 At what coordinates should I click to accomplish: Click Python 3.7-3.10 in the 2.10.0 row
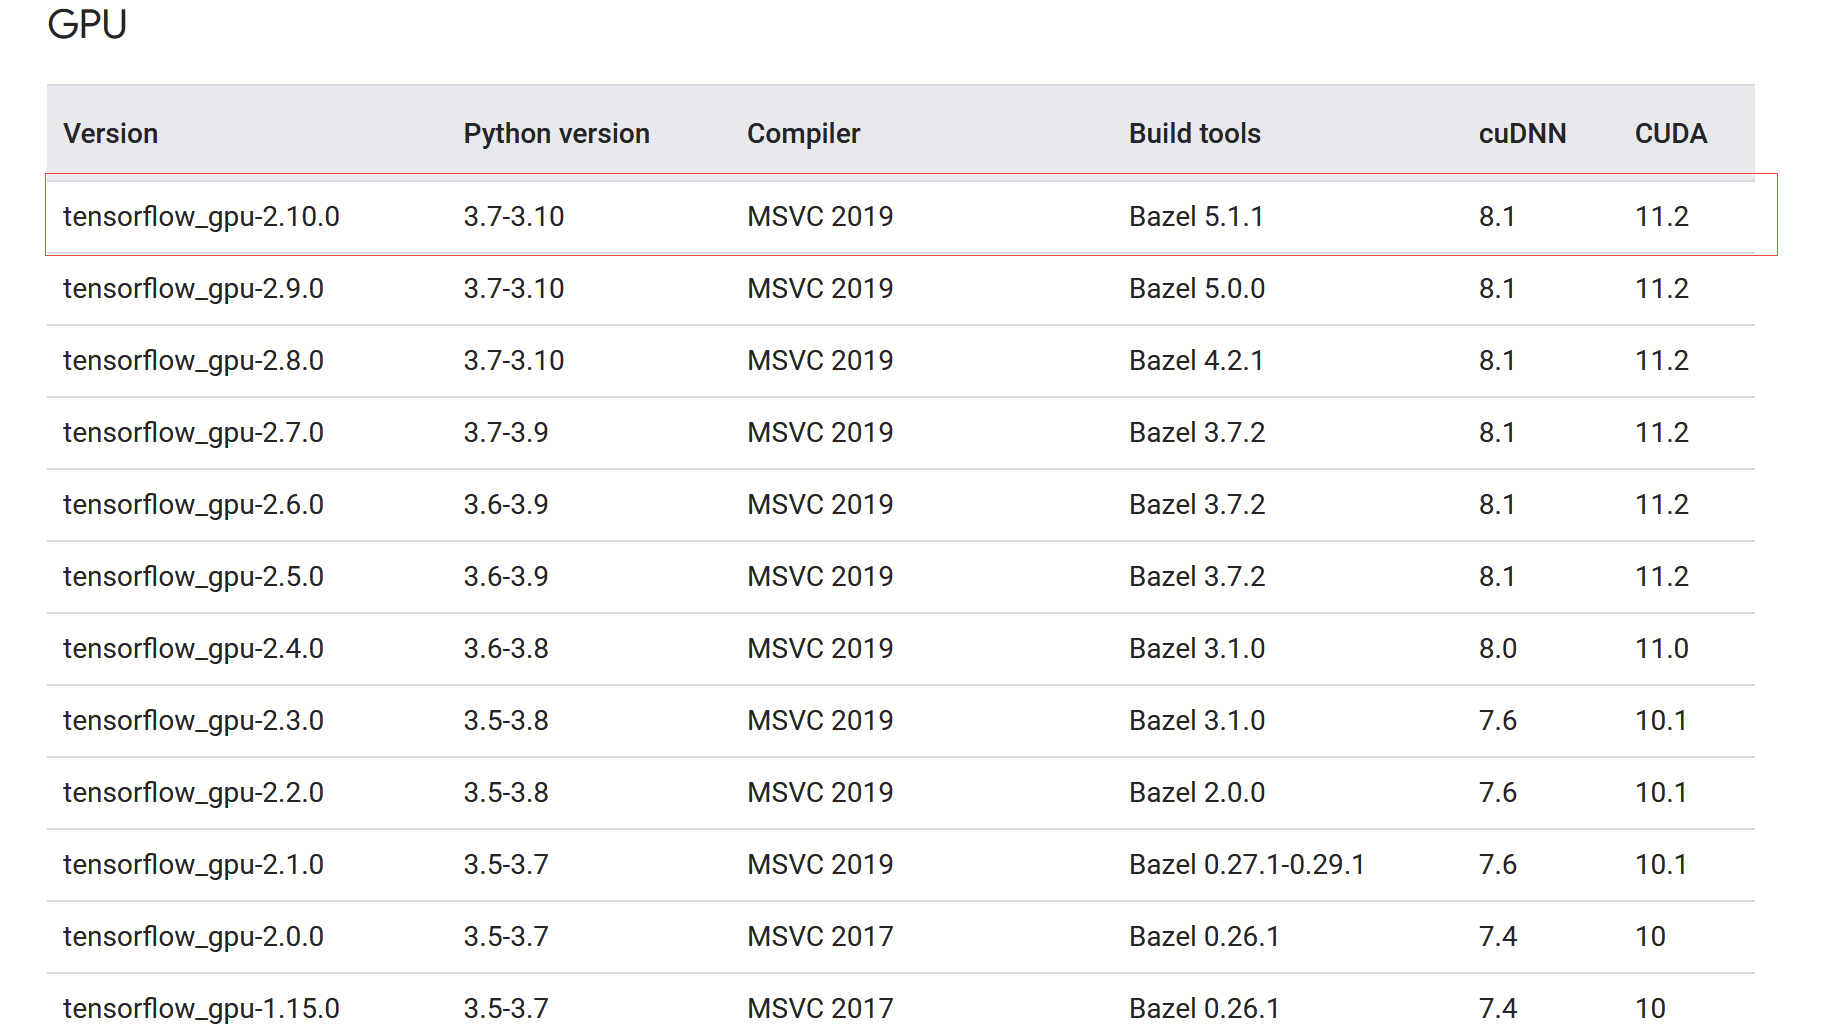[513, 216]
